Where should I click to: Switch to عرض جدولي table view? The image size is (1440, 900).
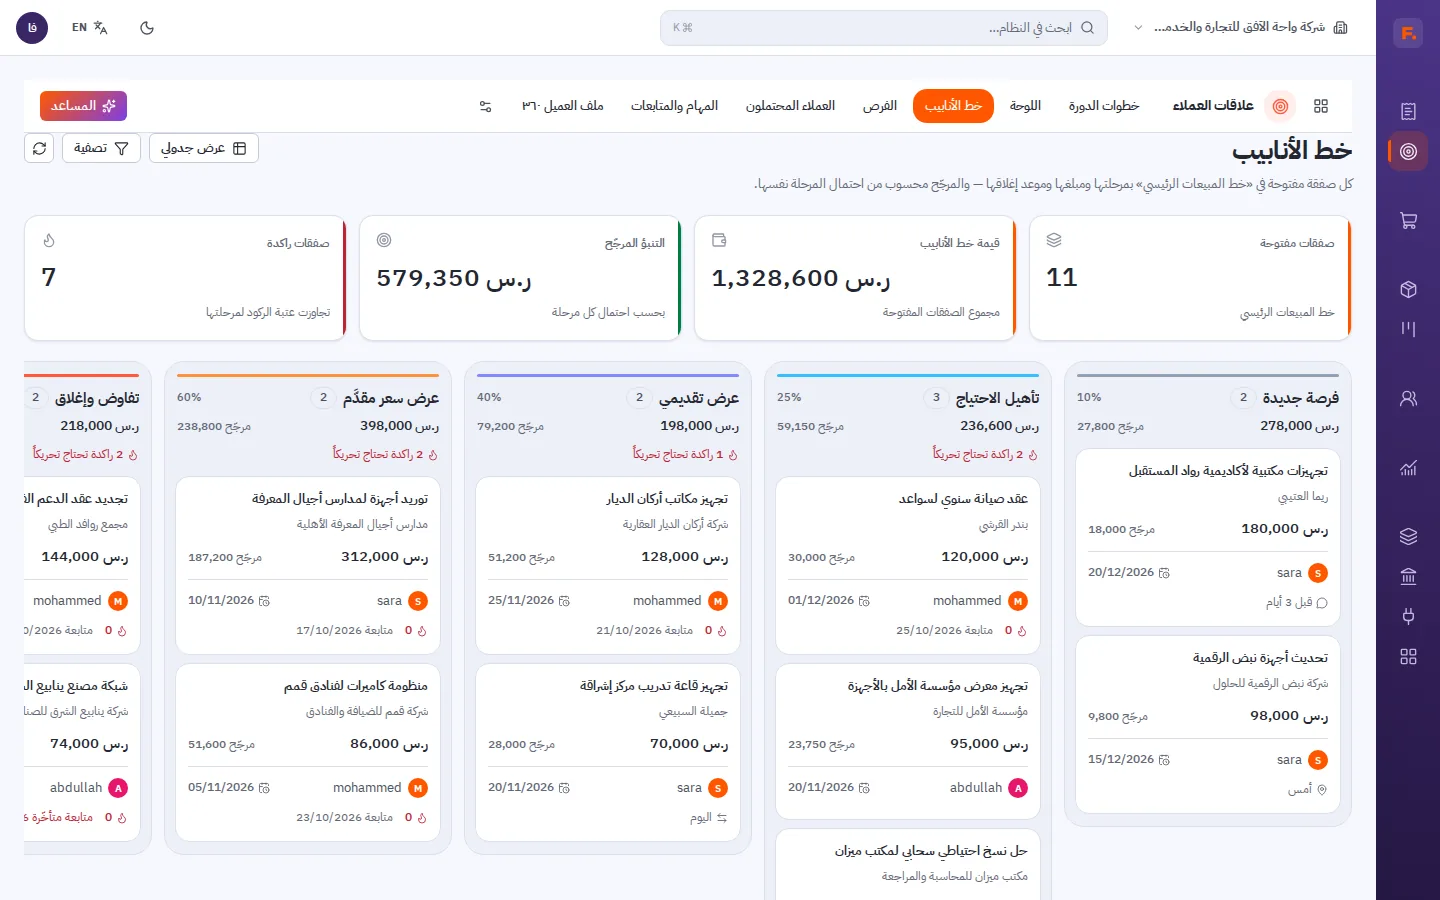(204, 148)
